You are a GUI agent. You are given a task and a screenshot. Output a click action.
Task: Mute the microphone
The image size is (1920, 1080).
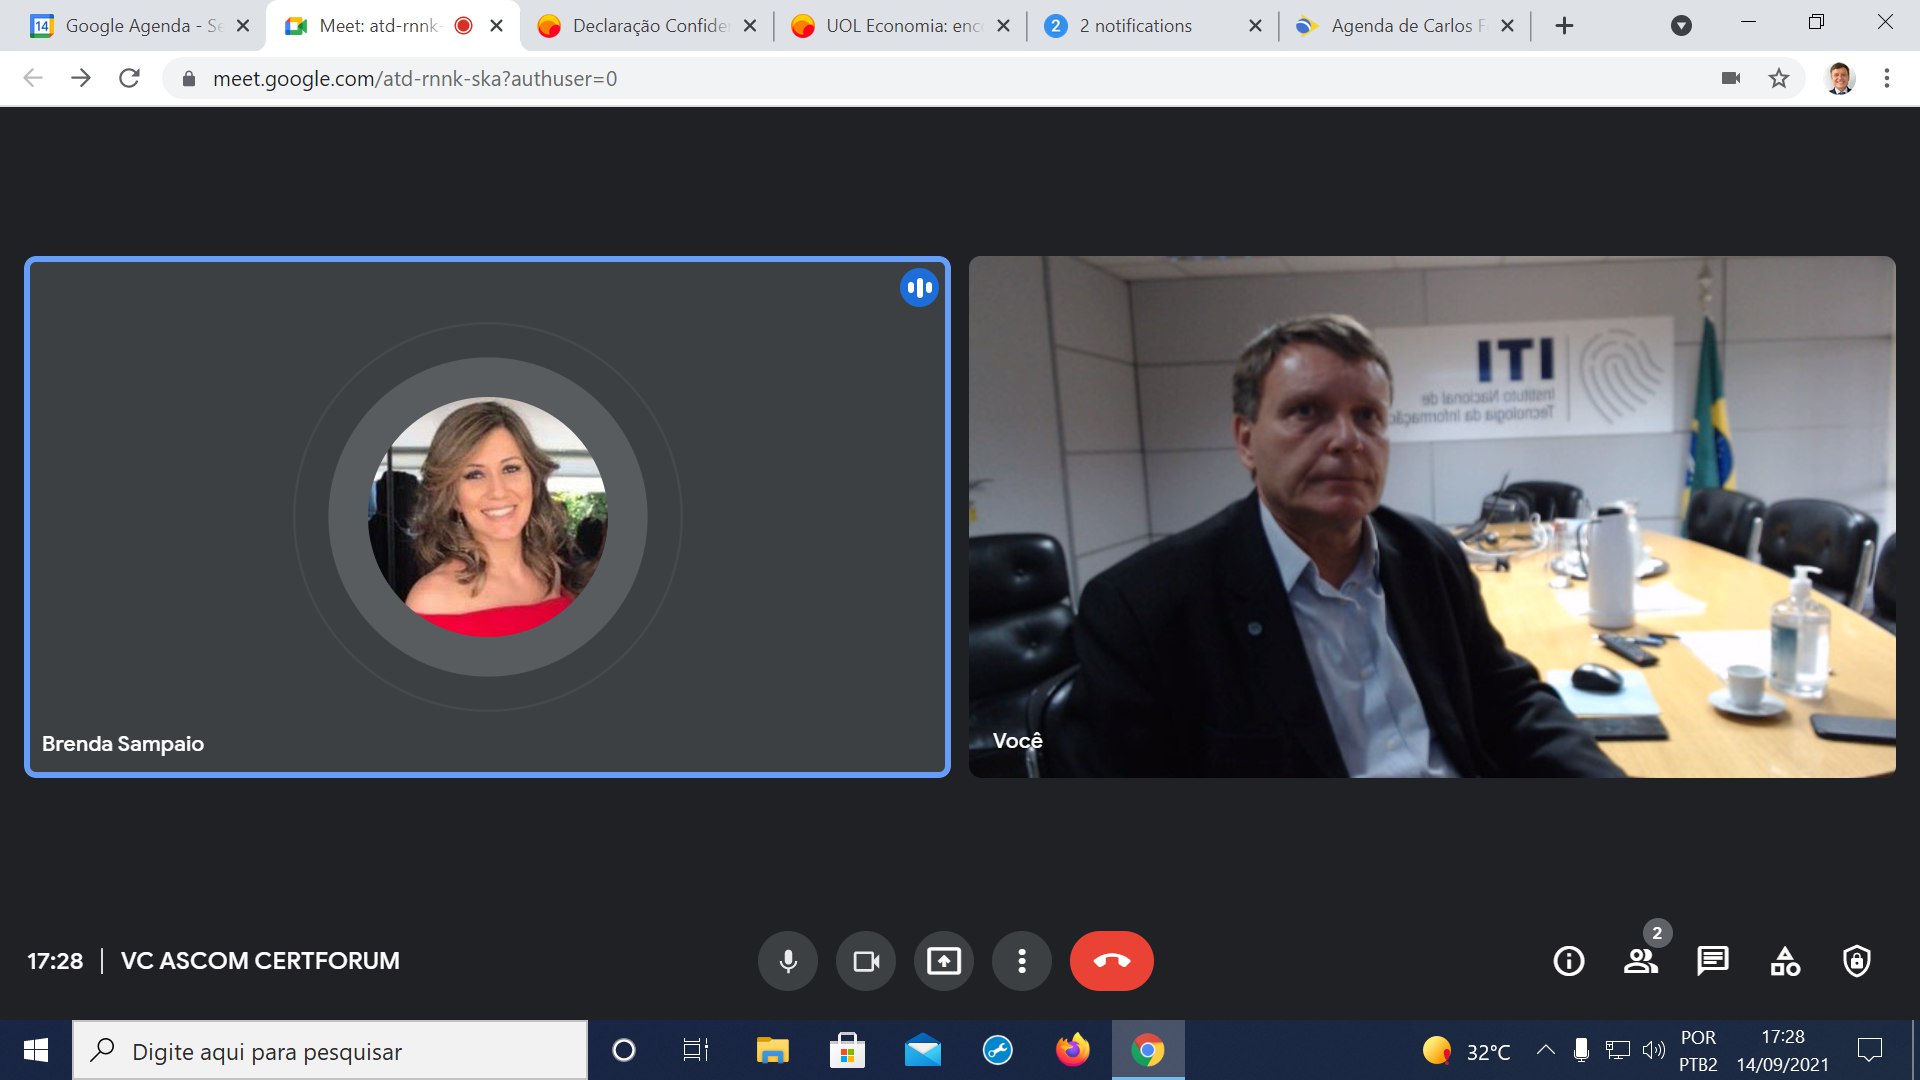tap(788, 960)
